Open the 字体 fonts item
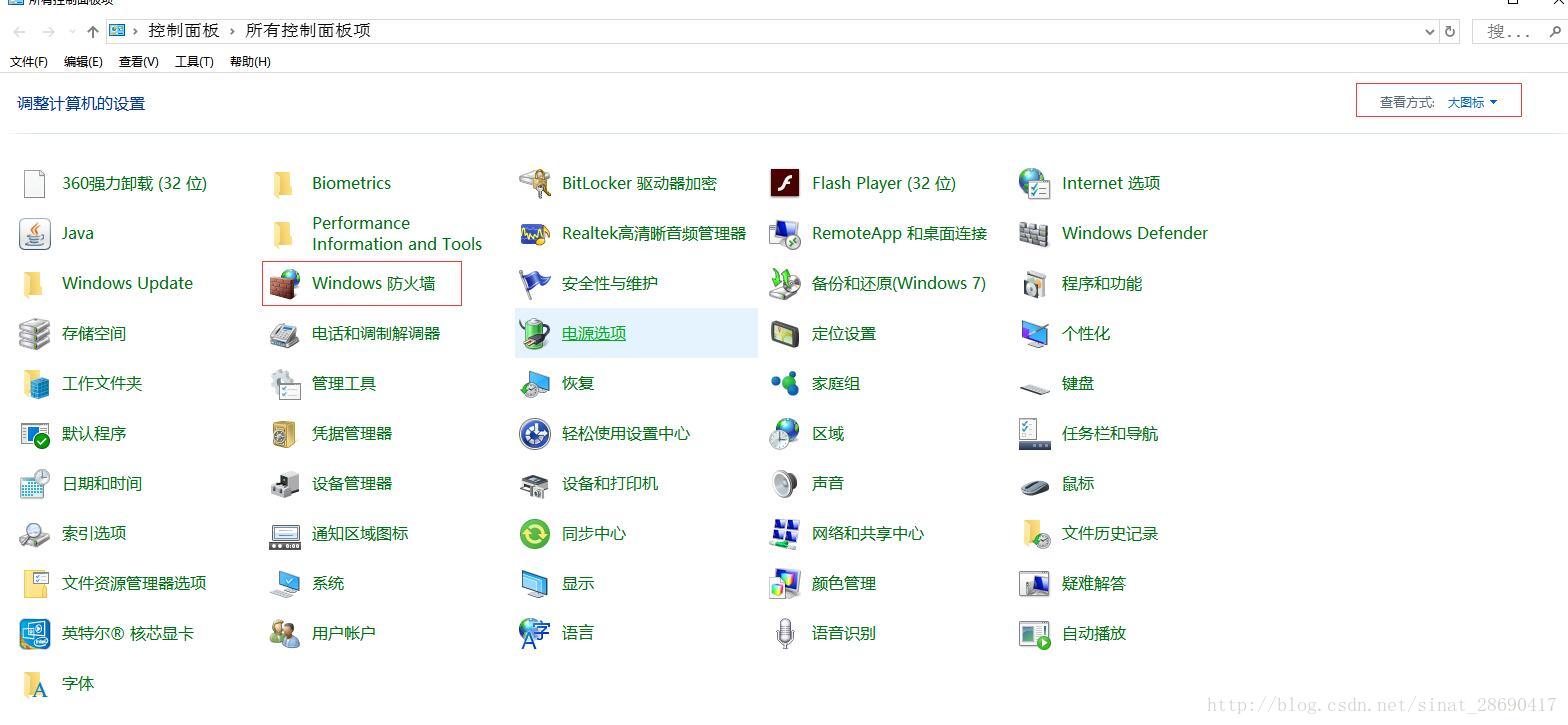Screen dimensions: 1568x725 coord(78,683)
